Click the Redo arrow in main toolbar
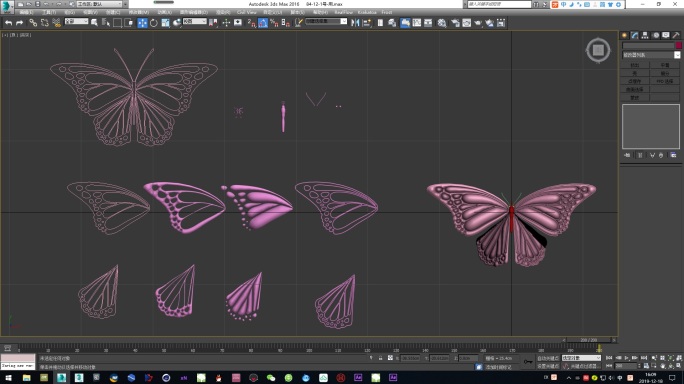This screenshot has height=384, width=684. pos(19,23)
